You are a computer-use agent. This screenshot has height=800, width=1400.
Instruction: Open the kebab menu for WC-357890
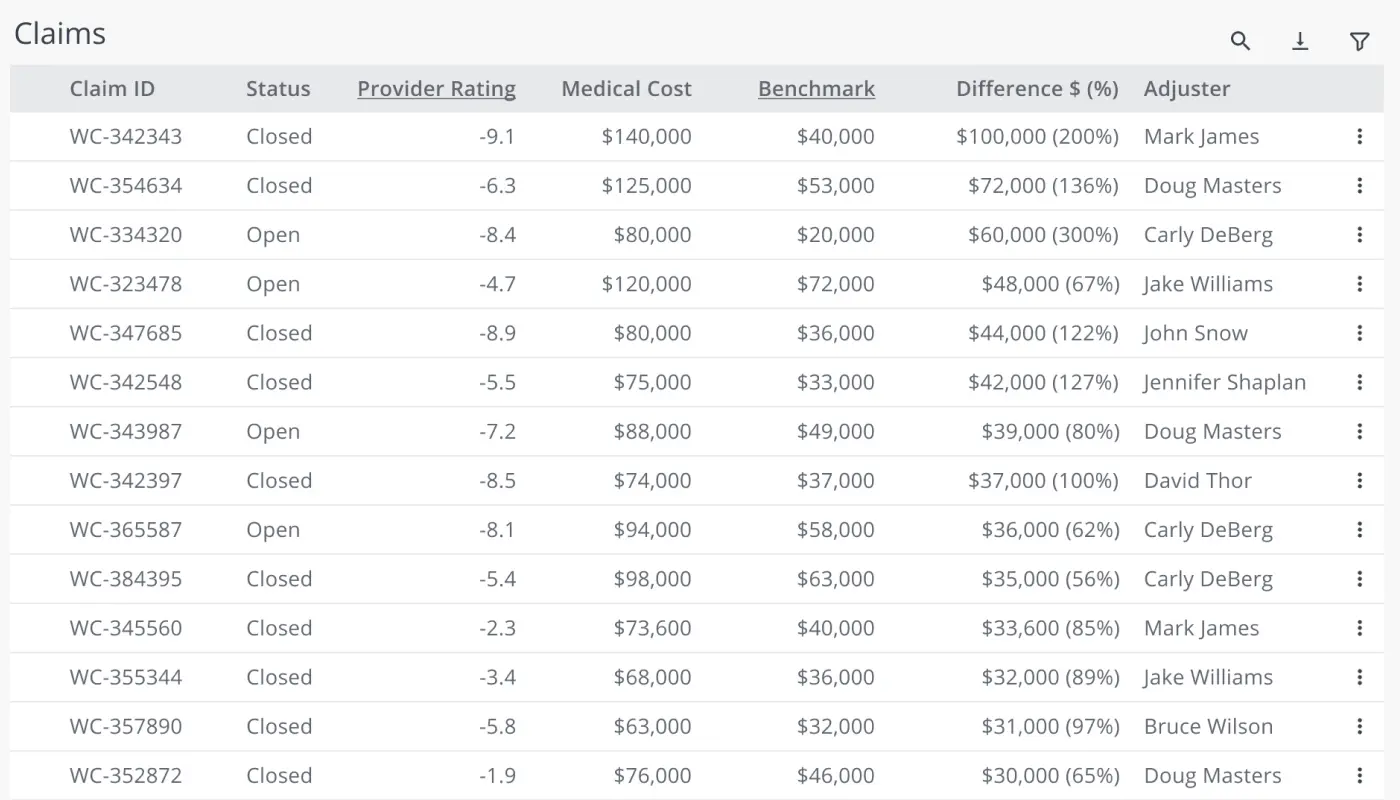tap(1359, 727)
